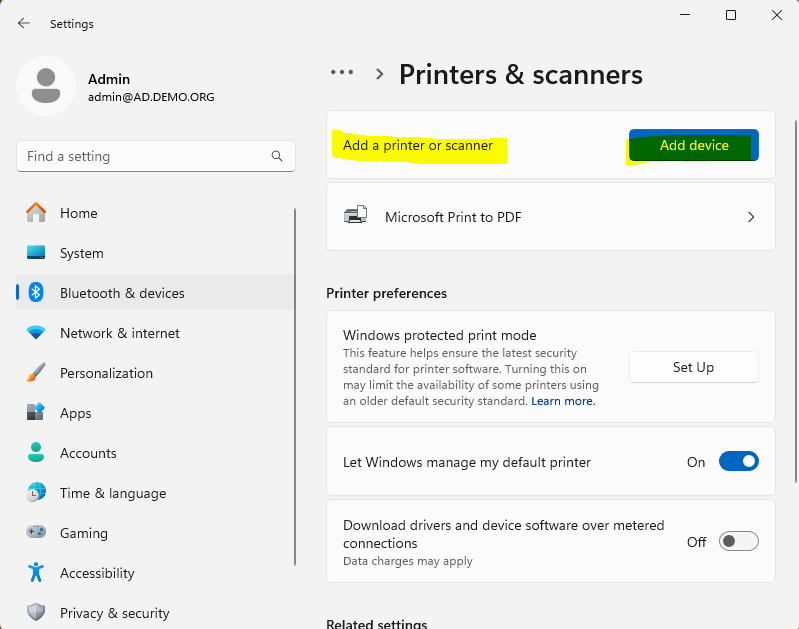
Task: Click the Find a setting search box
Action: click(x=156, y=156)
